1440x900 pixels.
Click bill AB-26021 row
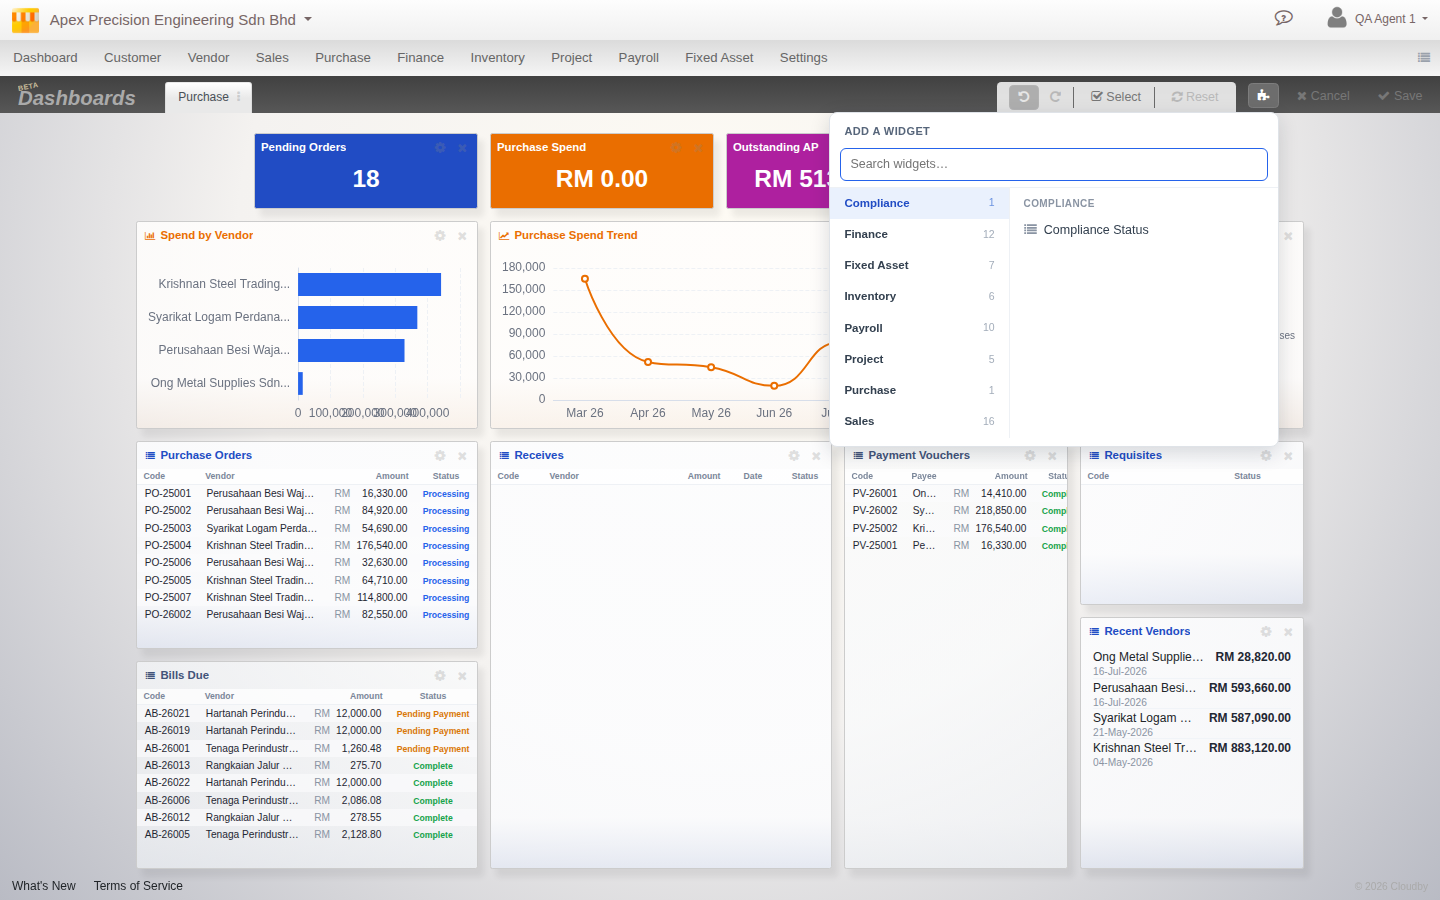click(307, 714)
